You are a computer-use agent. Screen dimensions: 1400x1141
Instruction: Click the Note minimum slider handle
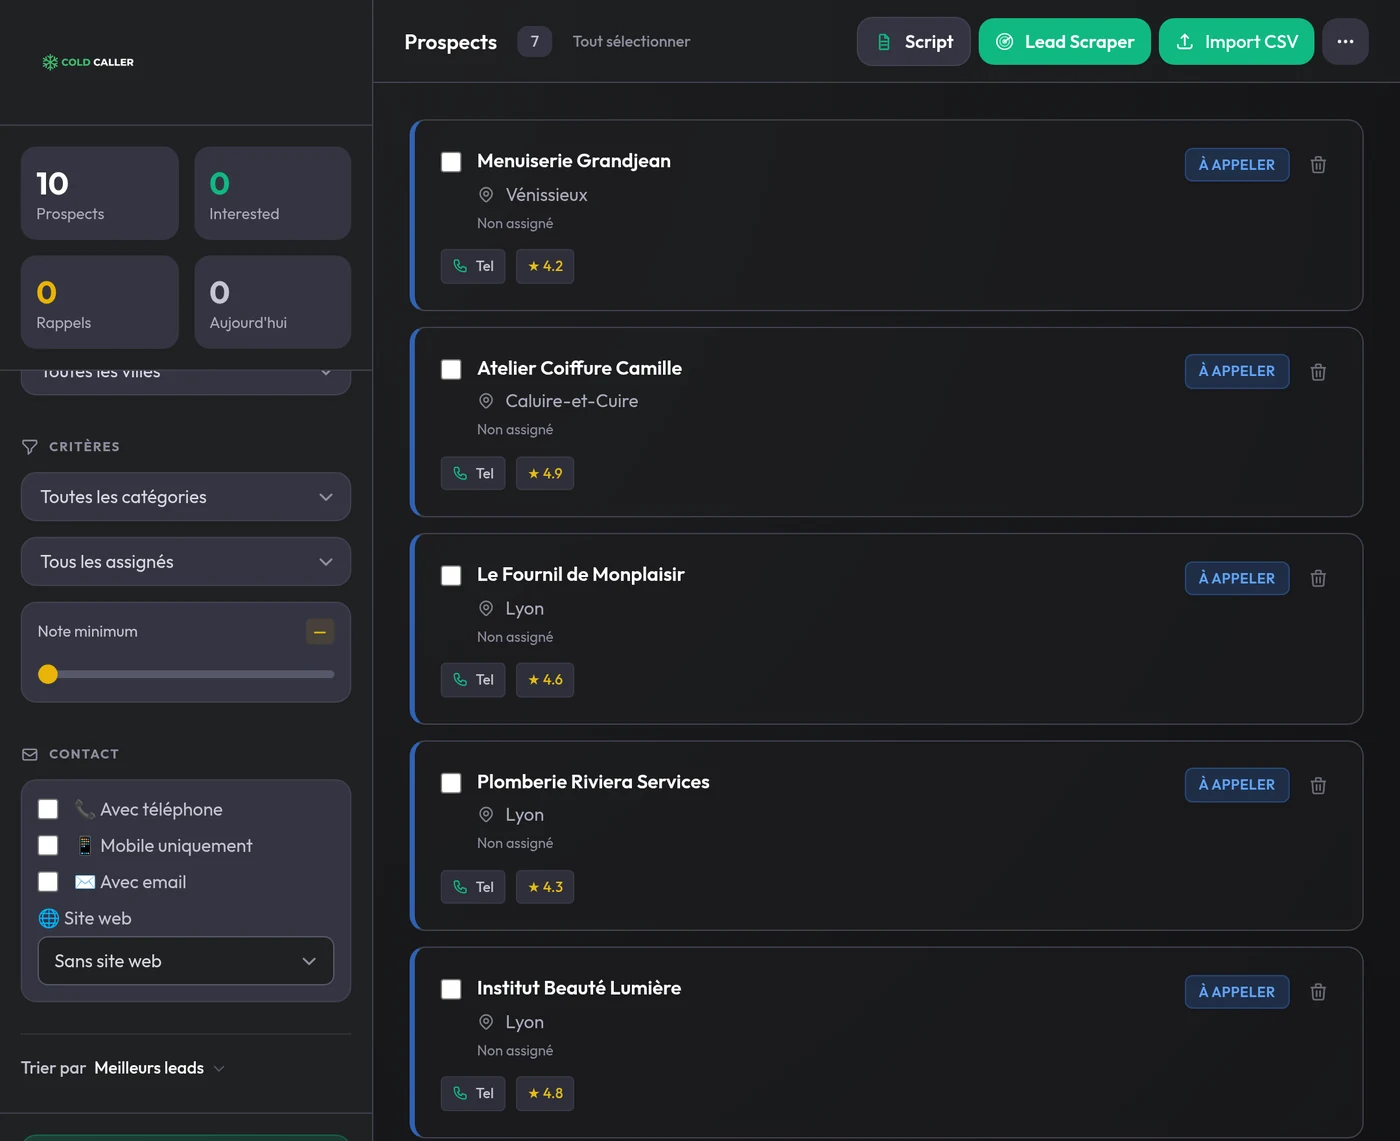48,674
